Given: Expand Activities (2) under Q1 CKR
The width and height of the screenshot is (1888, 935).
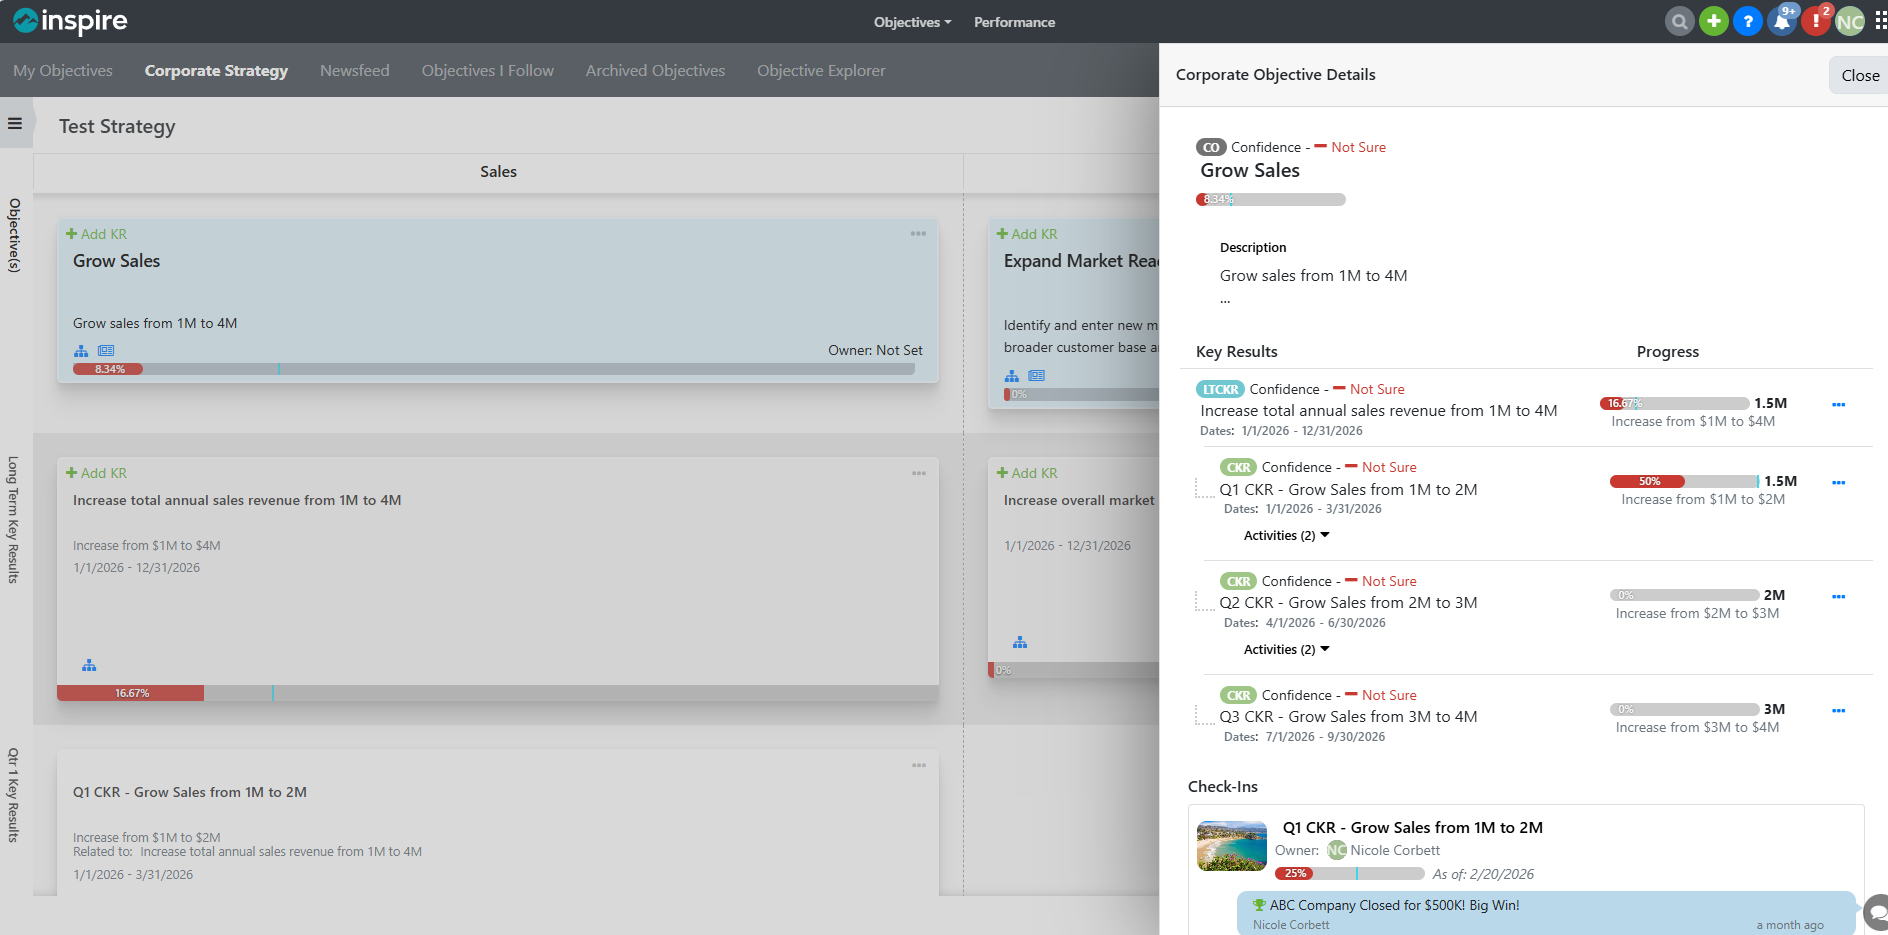Looking at the screenshot, I should pos(1286,536).
